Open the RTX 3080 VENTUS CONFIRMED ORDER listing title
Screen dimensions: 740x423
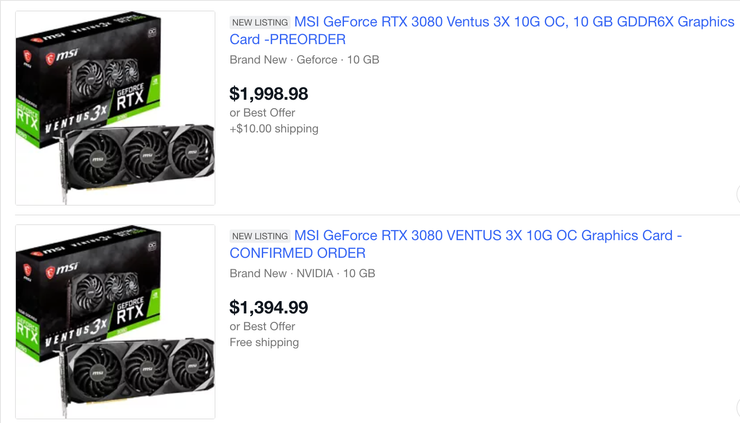(487, 236)
